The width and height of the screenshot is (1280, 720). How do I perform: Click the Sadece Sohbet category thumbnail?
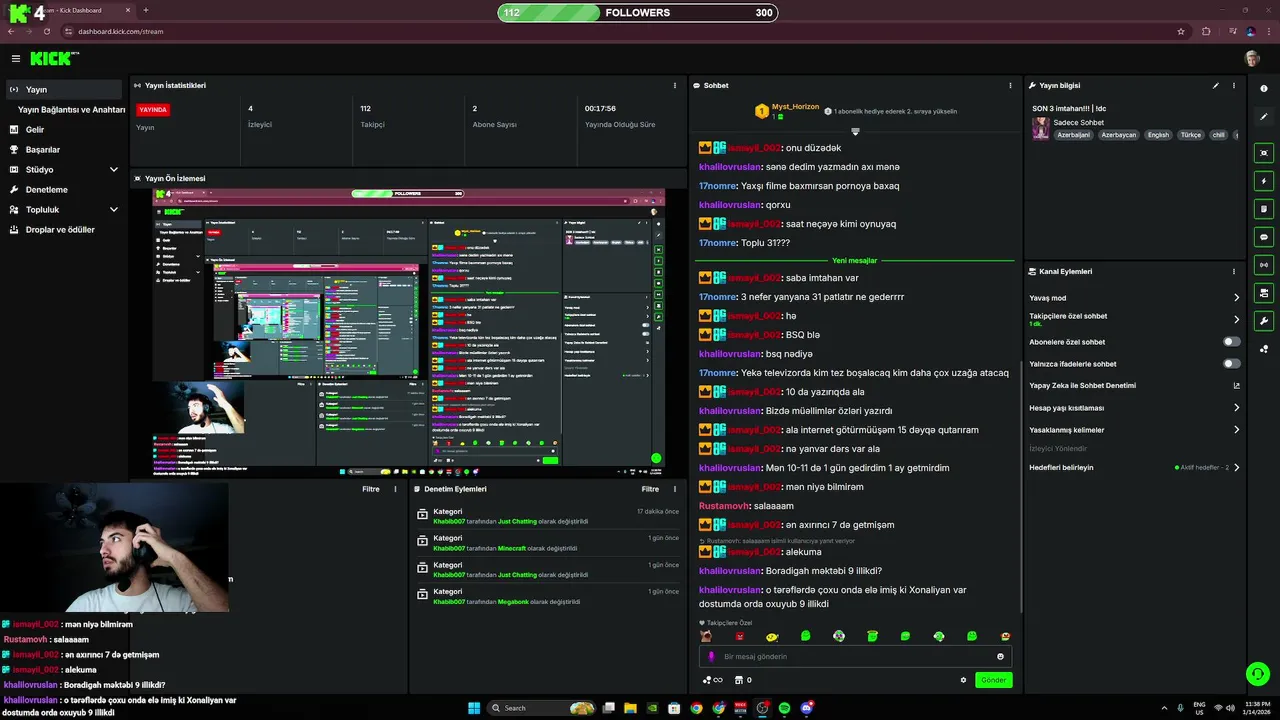1041,128
